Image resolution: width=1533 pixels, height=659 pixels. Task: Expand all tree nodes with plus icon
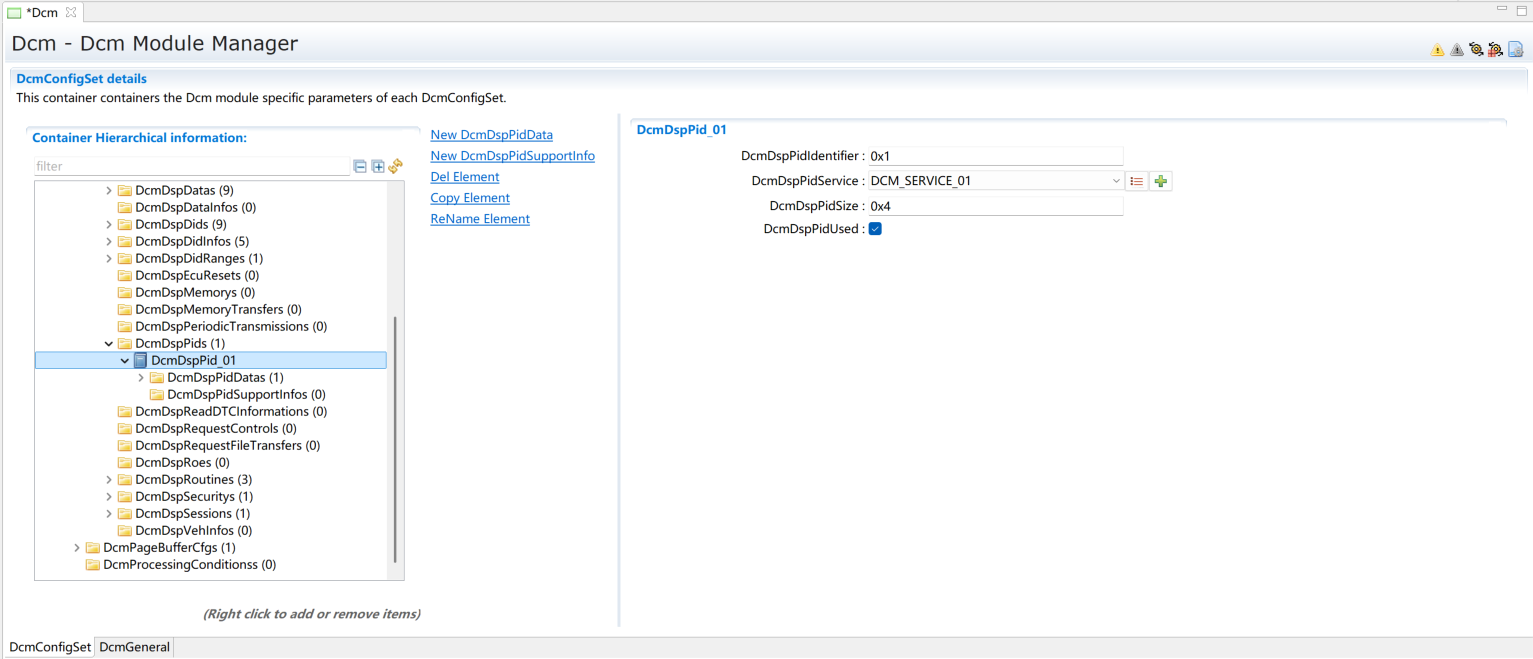click(378, 167)
